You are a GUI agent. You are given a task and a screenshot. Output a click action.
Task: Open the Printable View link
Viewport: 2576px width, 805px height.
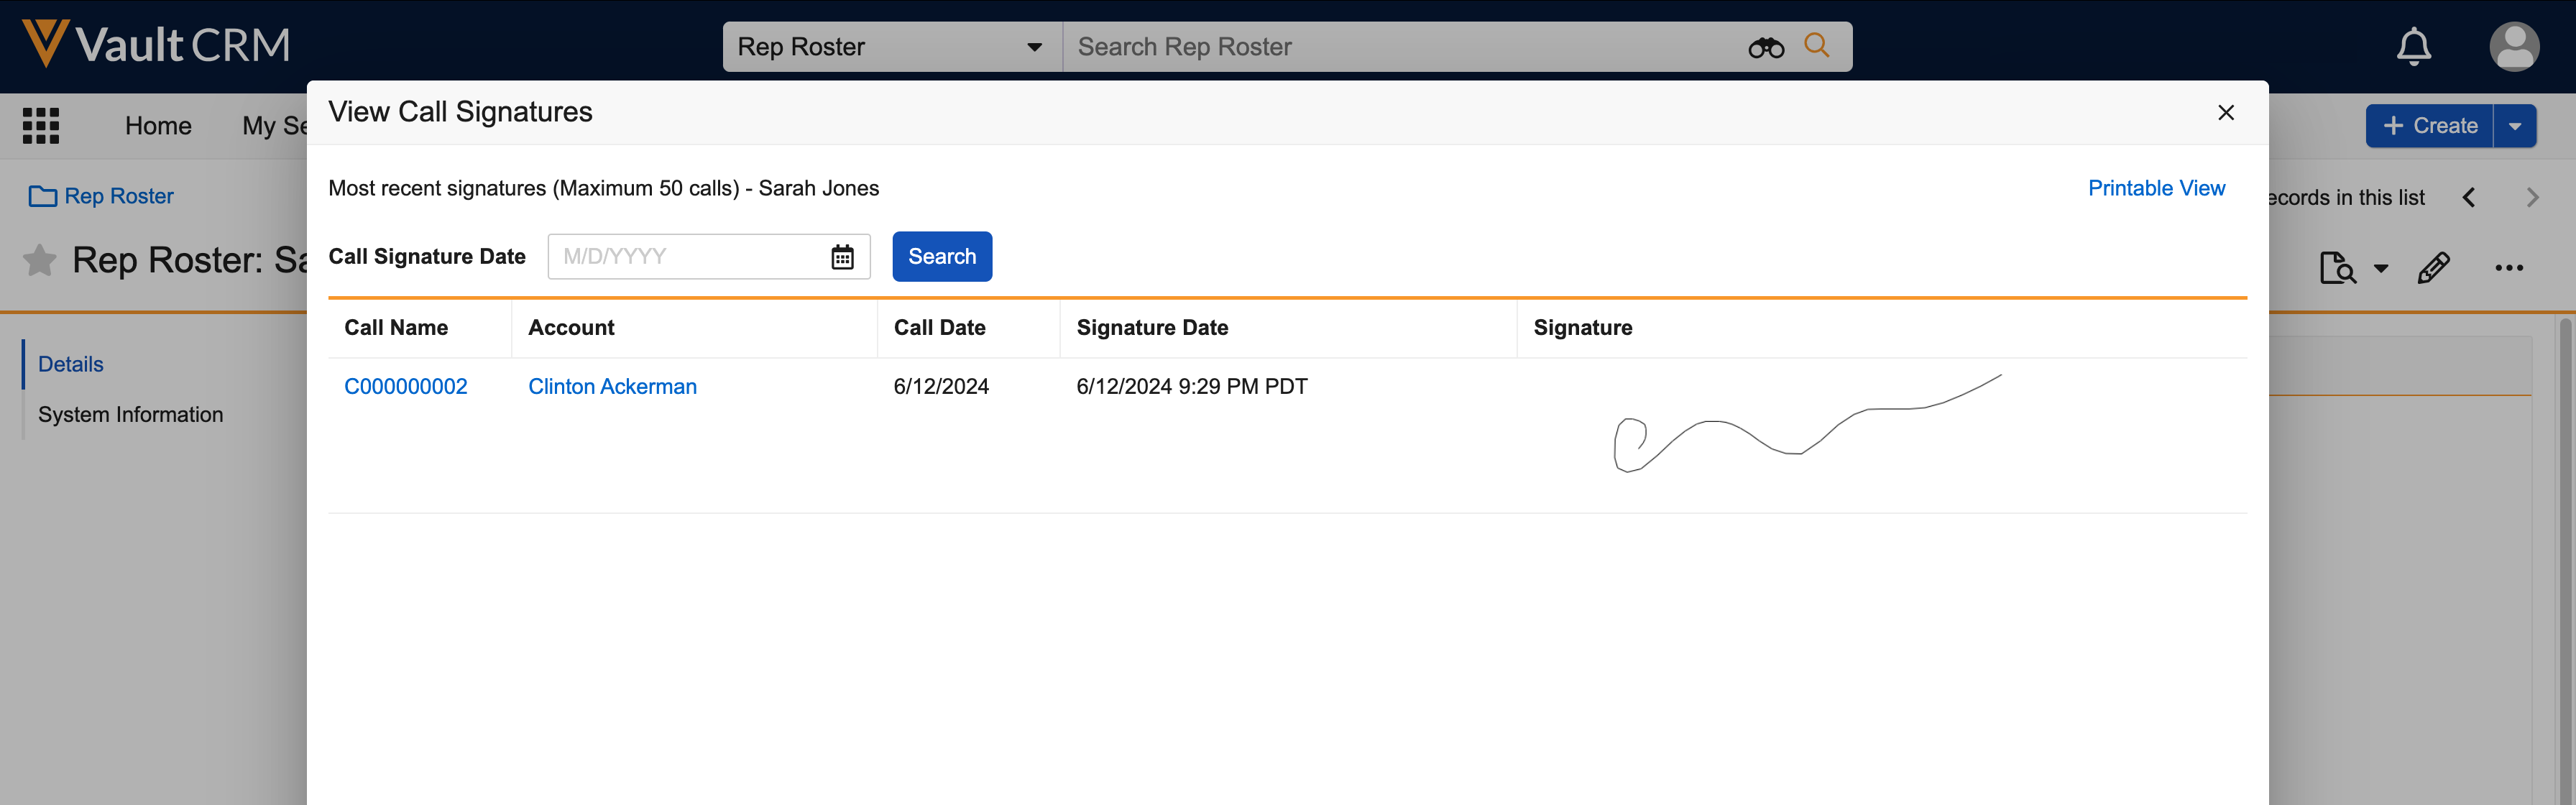click(2156, 188)
